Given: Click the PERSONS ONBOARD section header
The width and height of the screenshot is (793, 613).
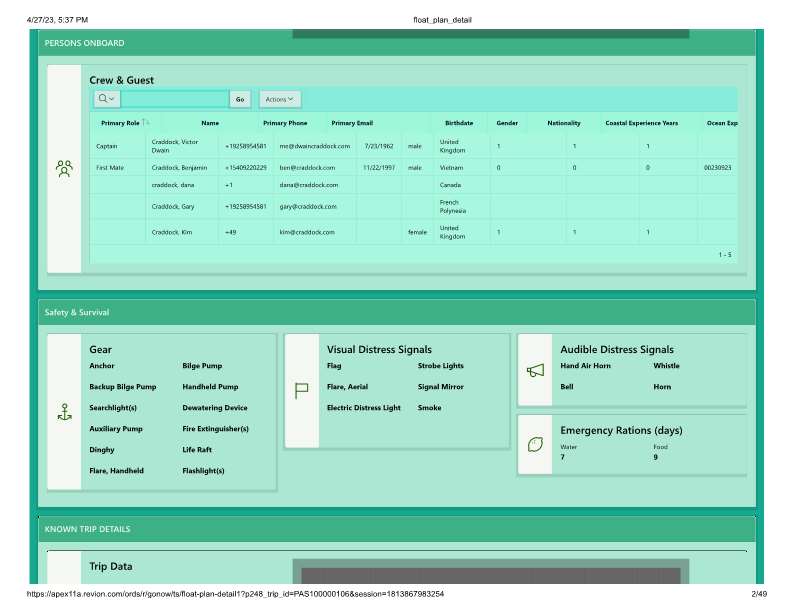Looking at the screenshot, I should pos(84,43).
